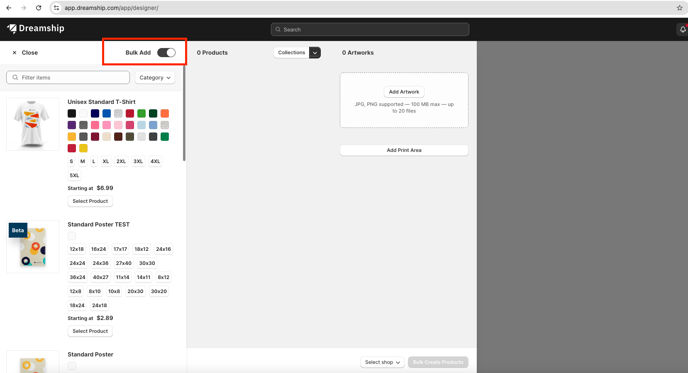Select poster size 8x10

click(95, 291)
